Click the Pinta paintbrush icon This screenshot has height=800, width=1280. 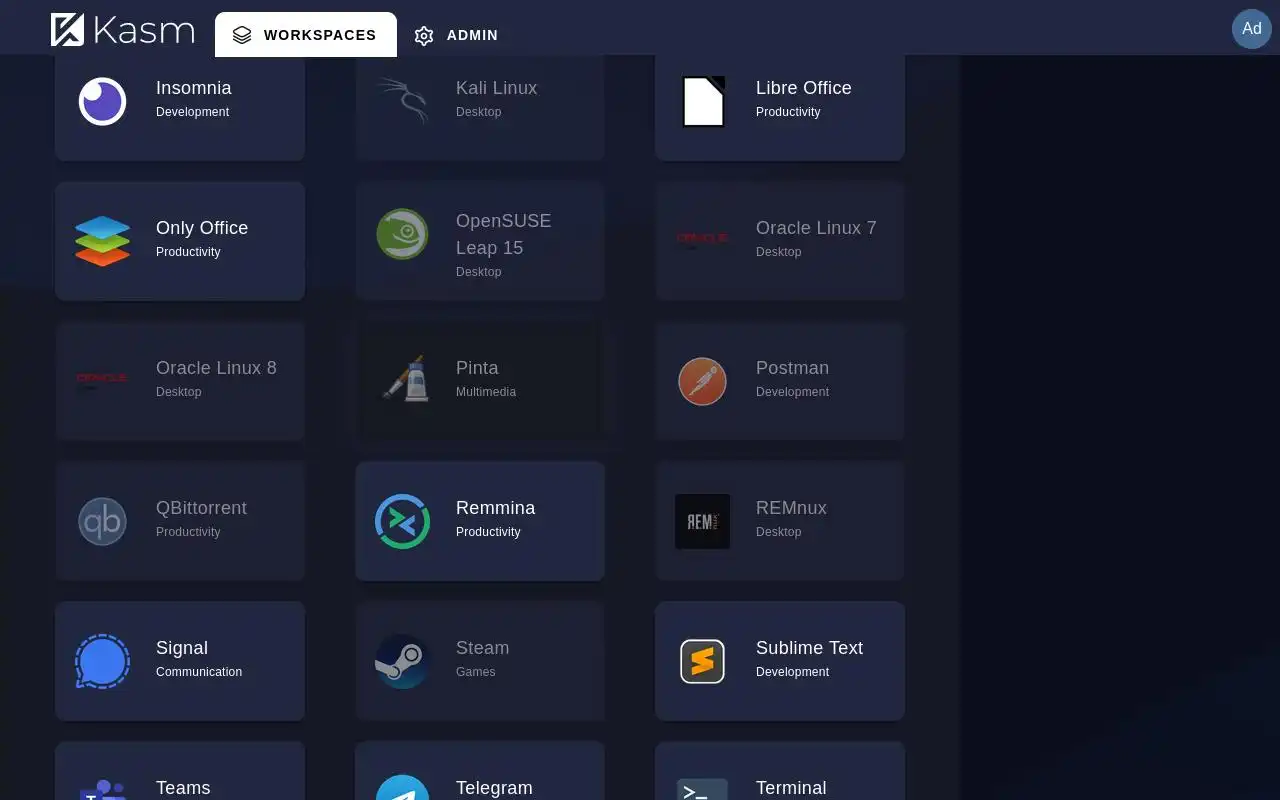[x=405, y=379]
